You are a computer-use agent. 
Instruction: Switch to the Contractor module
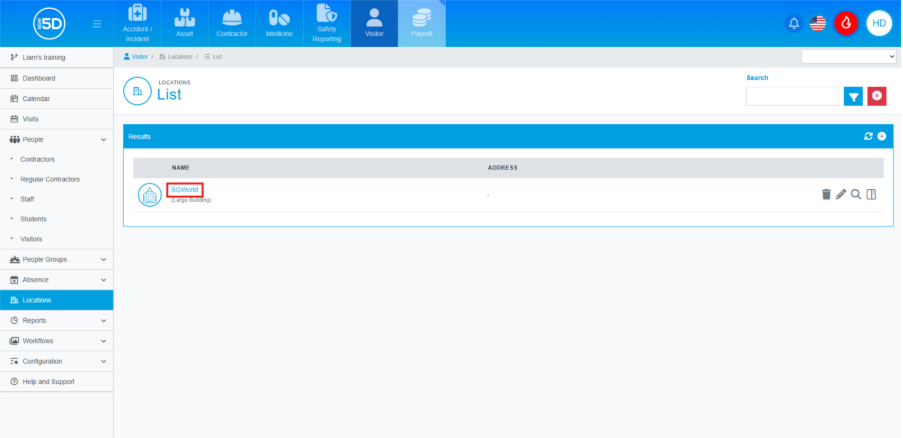tap(232, 24)
